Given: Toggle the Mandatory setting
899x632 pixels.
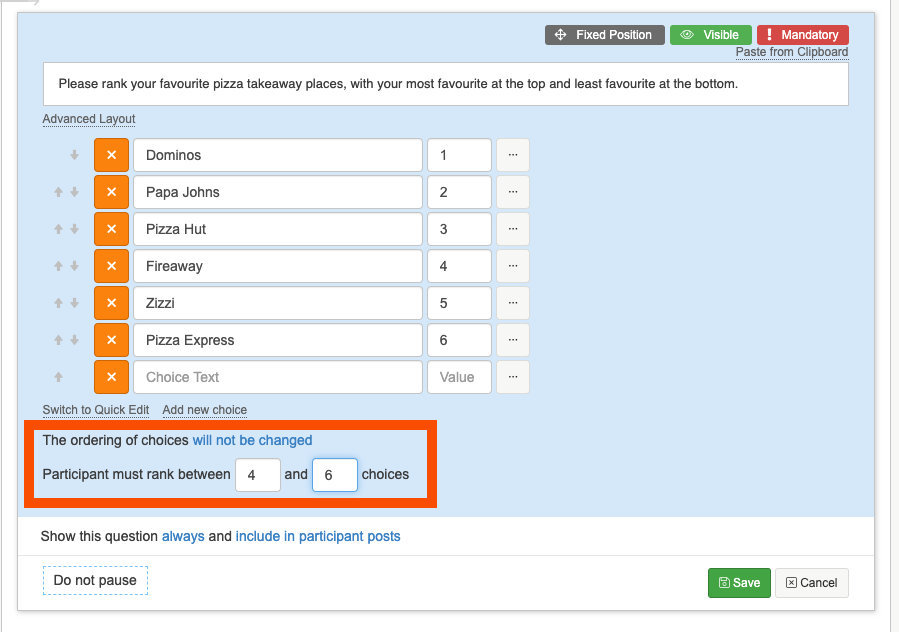Looking at the screenshot, I should coord(802,35).
